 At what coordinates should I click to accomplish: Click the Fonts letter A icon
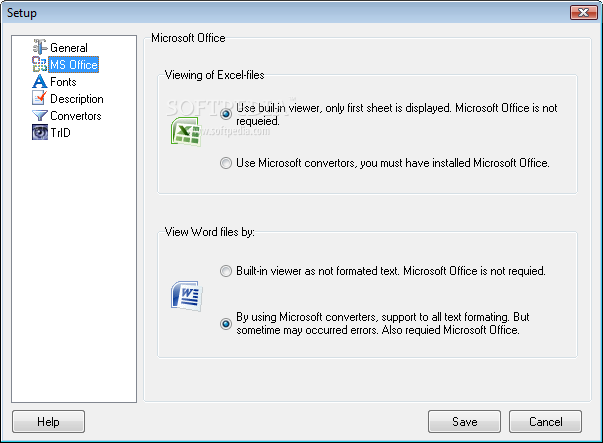pyautogui.click(x=39, y=82)
